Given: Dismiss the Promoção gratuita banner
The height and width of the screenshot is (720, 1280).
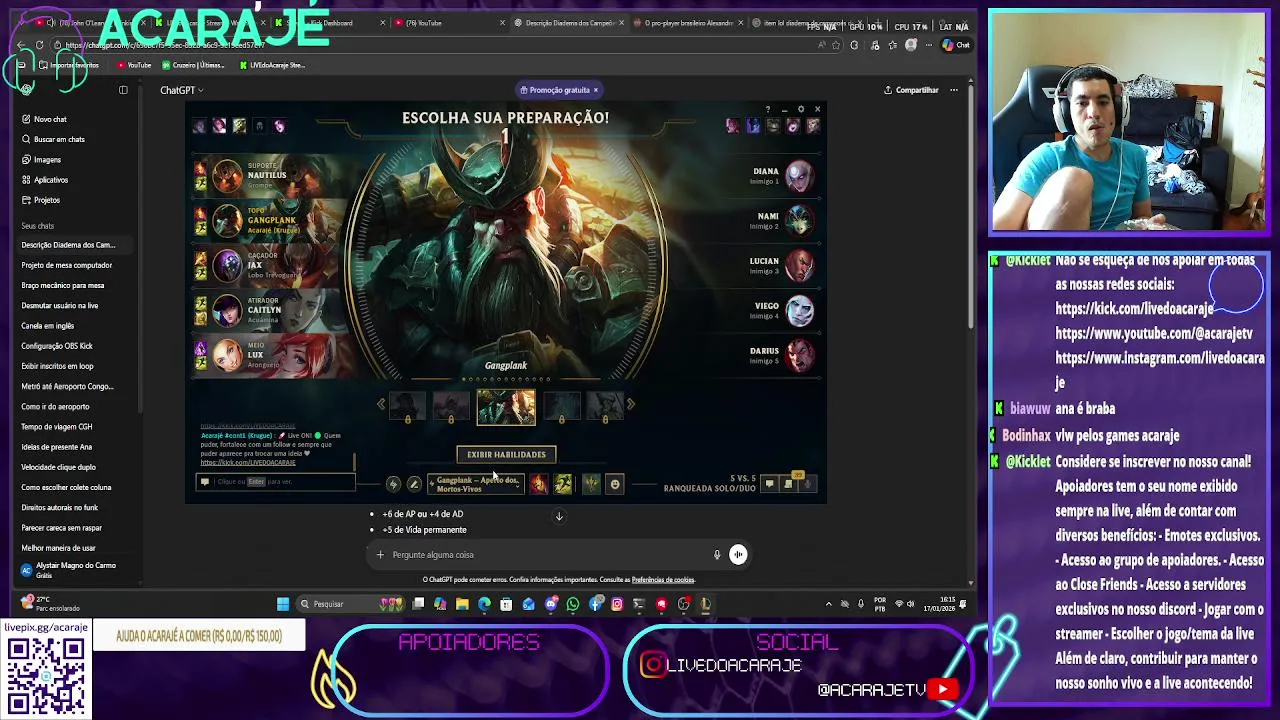Looking at the screenshot, I should click(x=596, y=90).
